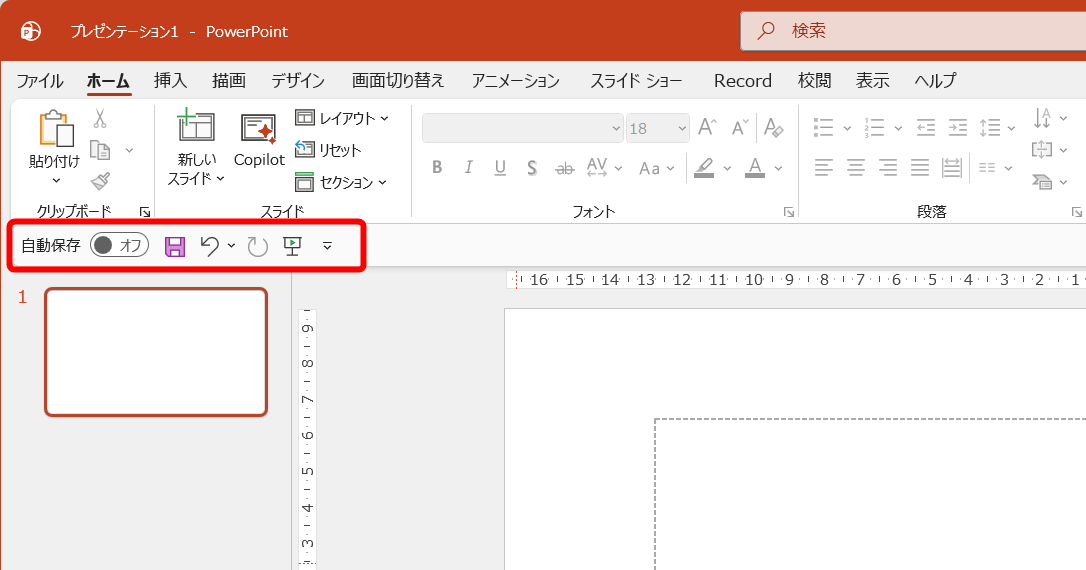Increase font size with the larger A icon
The height and width of the screenshot is (570, 1086).
pyautogui.click(x=707, y=127)
